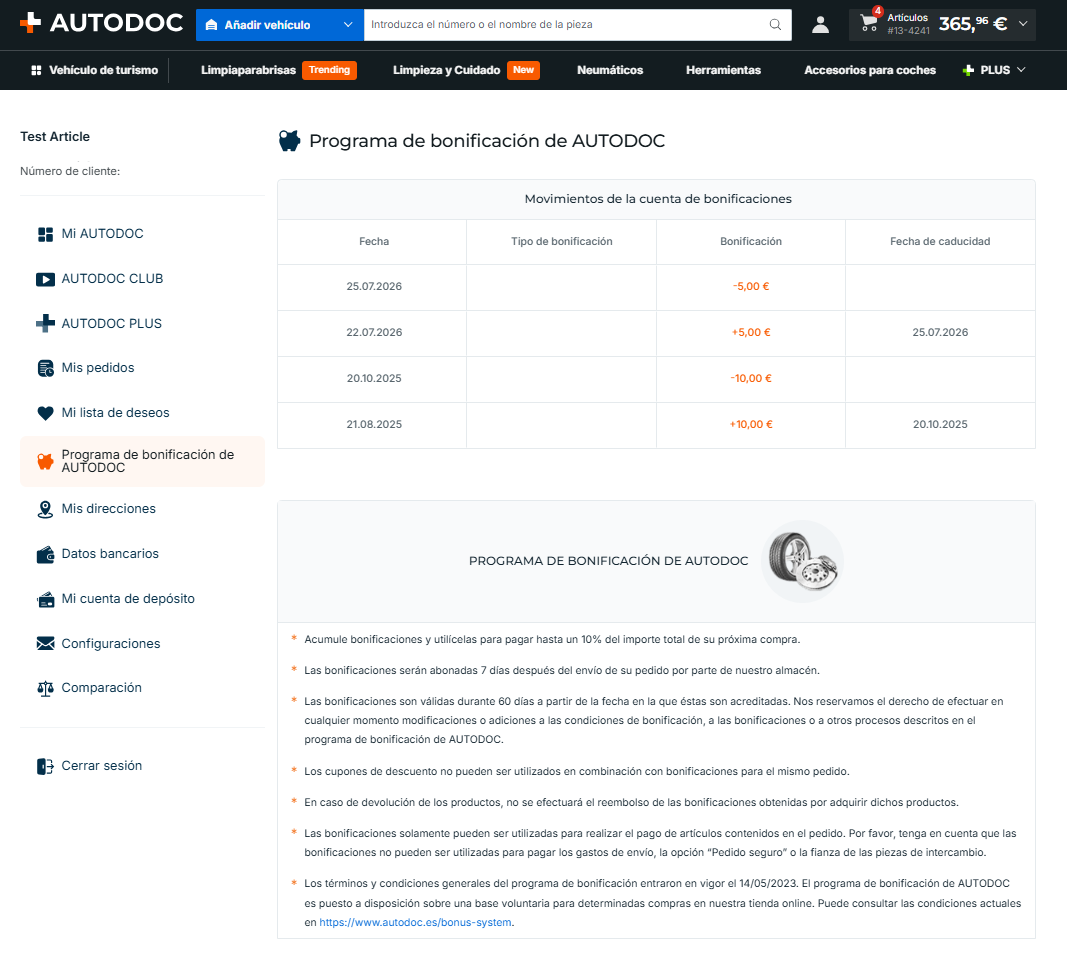Click the tire and brake disc image

pos(802,561)
